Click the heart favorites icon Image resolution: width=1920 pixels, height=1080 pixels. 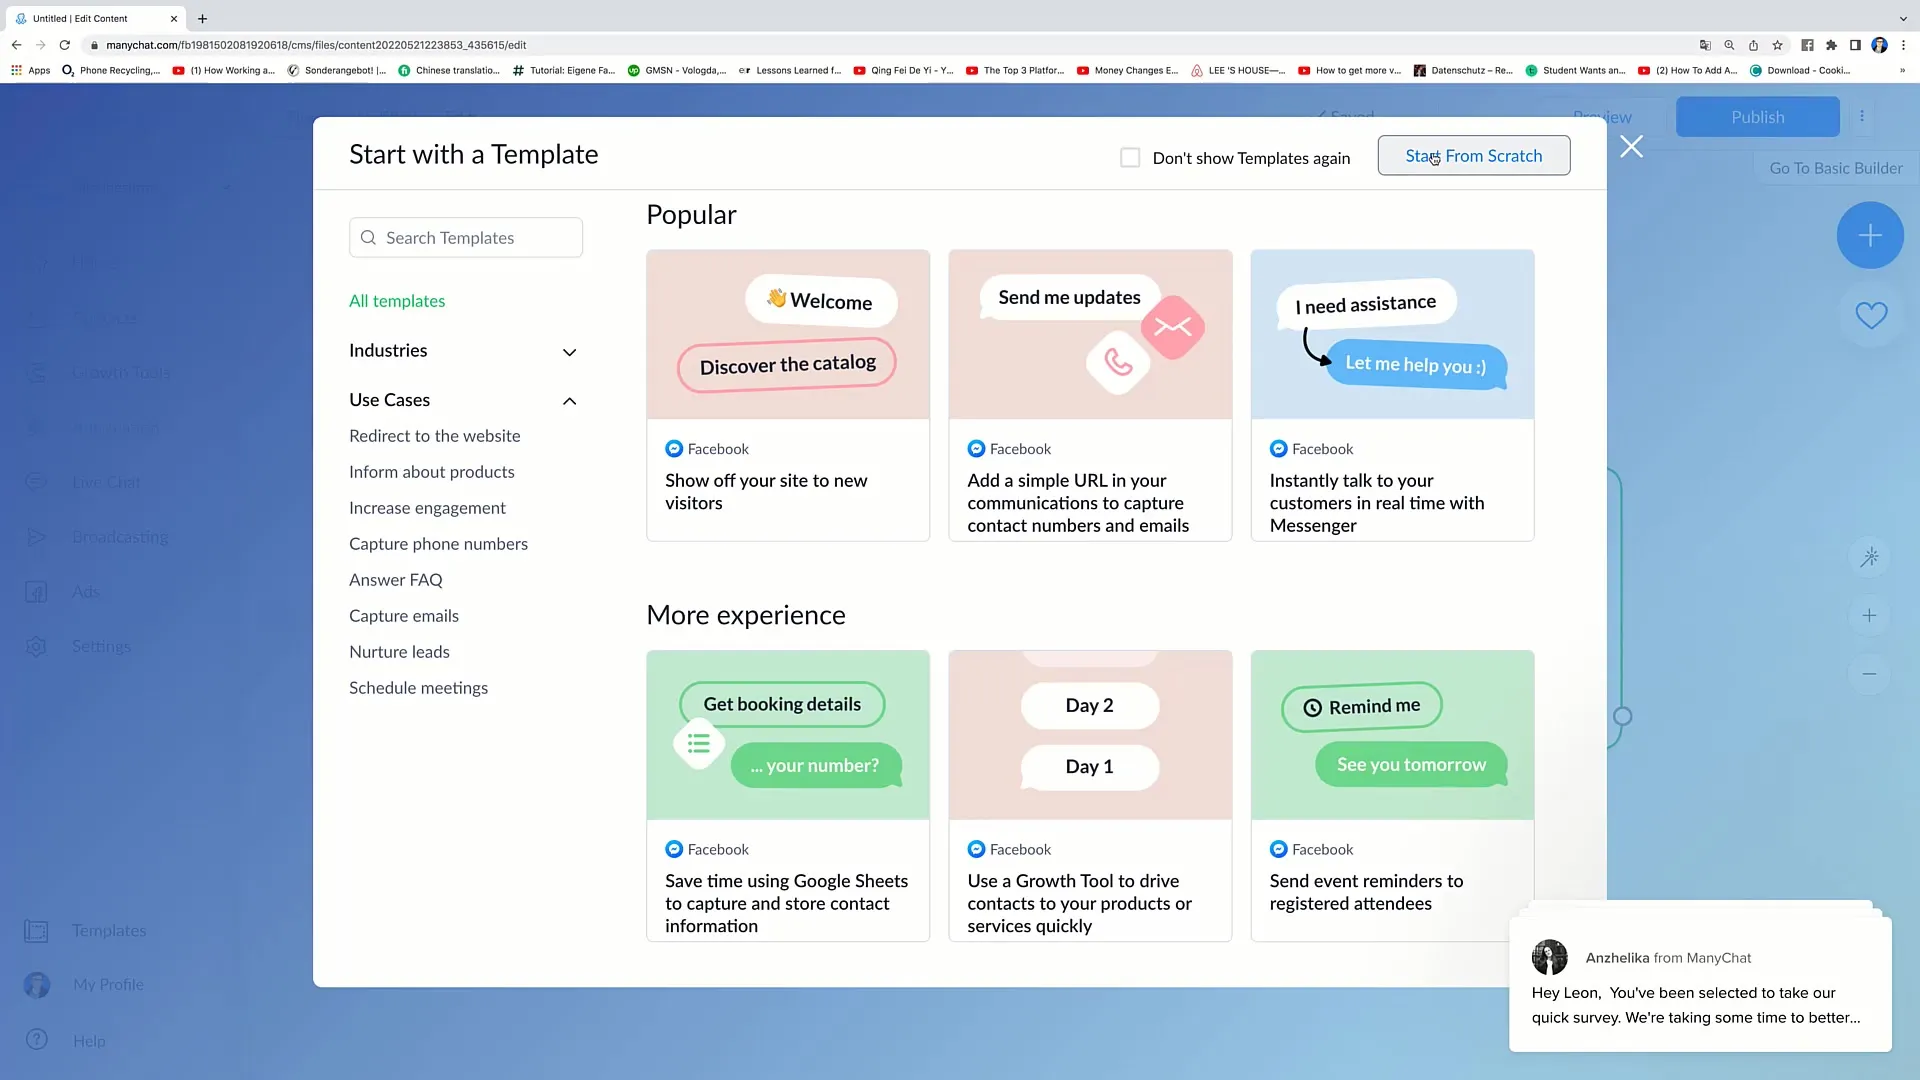pos(1871,316)
